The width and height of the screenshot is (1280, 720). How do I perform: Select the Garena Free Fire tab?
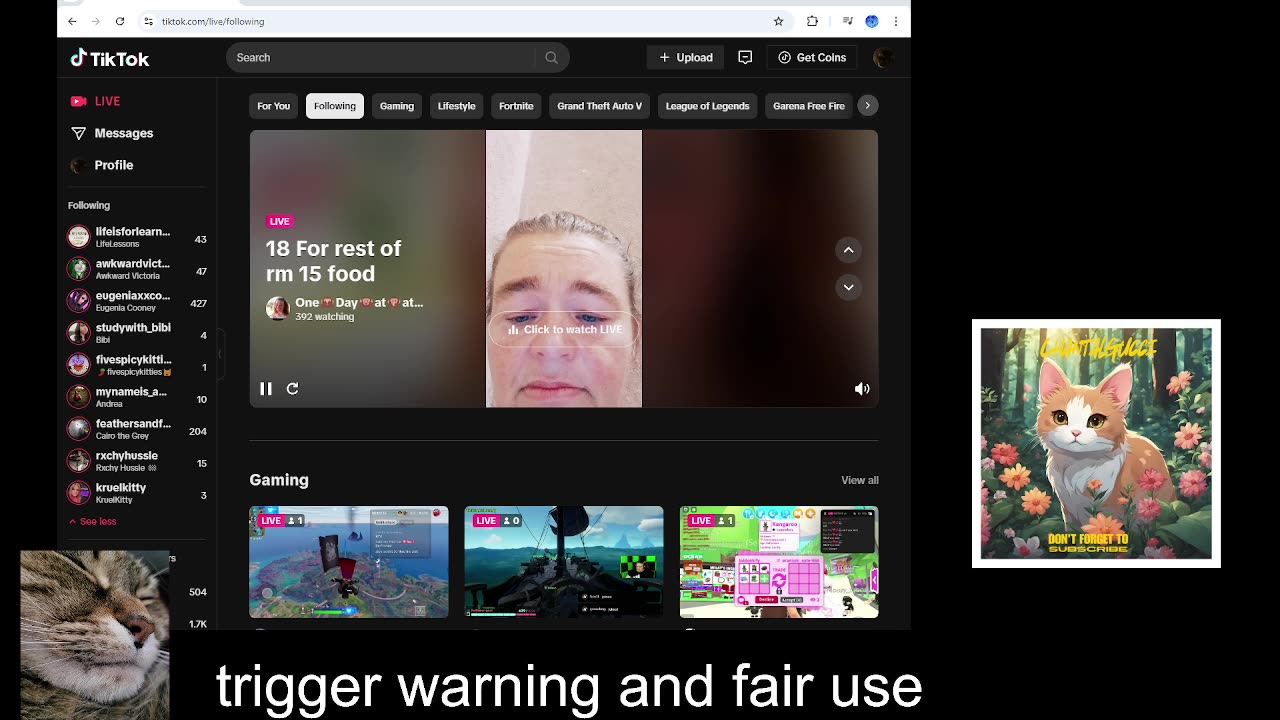809,106
